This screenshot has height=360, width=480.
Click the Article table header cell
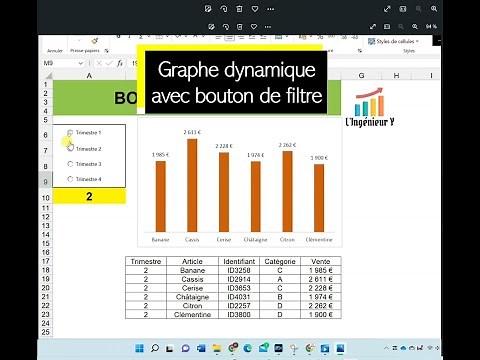192,261
